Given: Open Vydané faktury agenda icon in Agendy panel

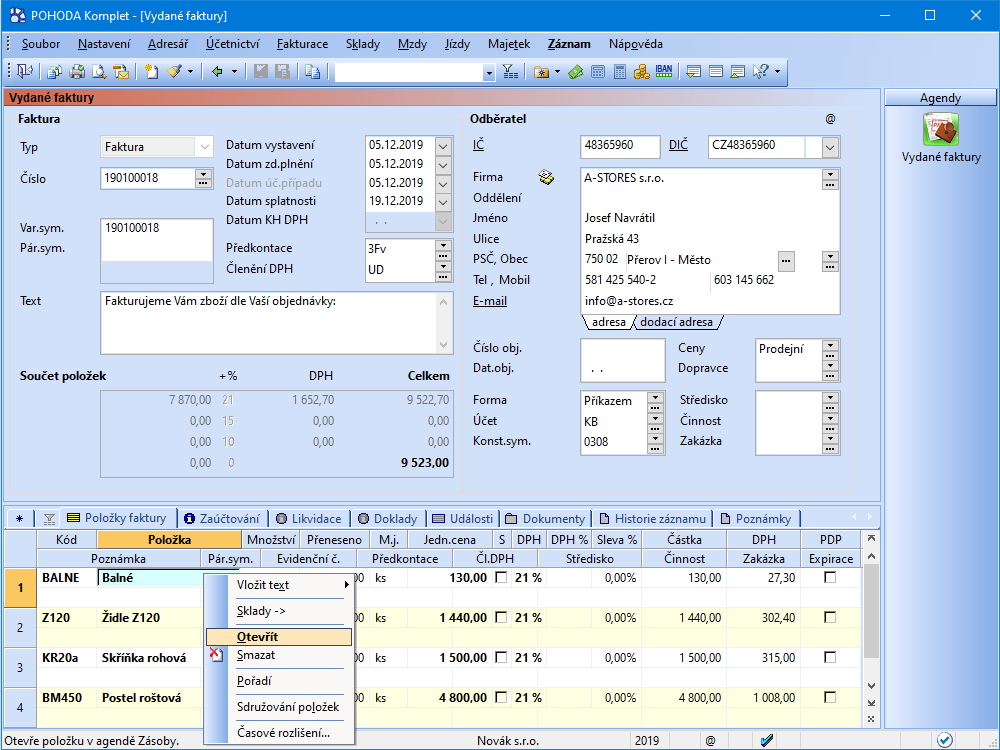Looking at the screenshot, I should tap(941, 128).
